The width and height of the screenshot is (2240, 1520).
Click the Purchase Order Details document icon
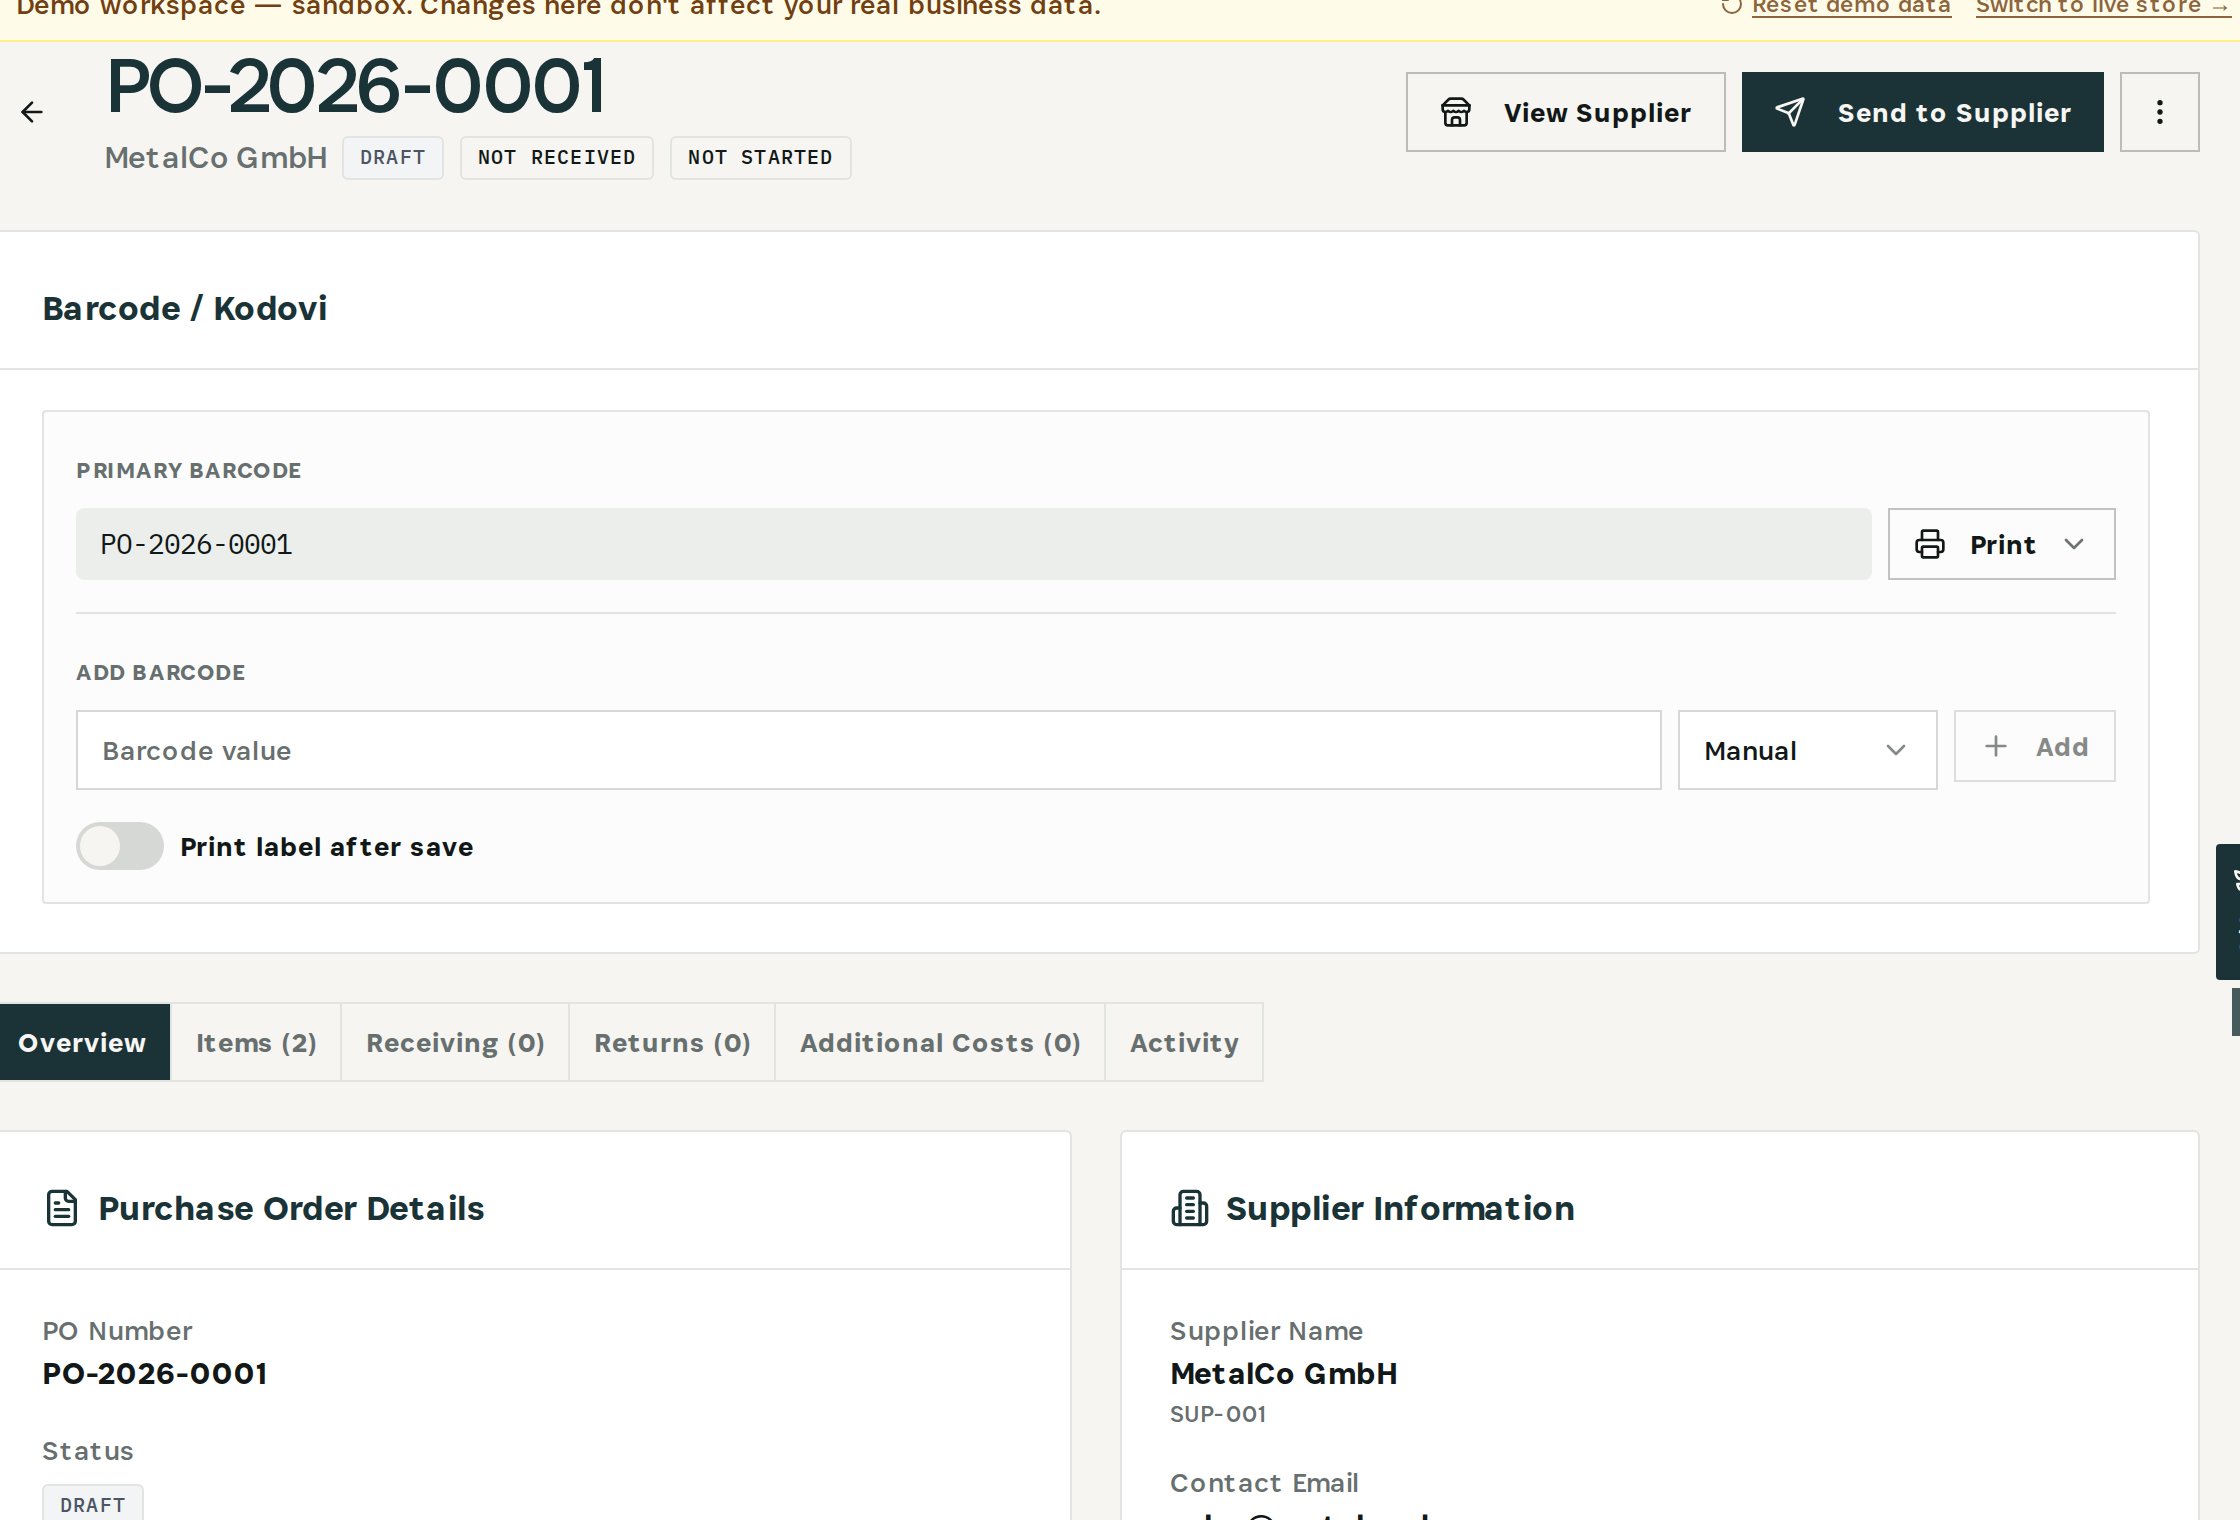[62, 1208]
